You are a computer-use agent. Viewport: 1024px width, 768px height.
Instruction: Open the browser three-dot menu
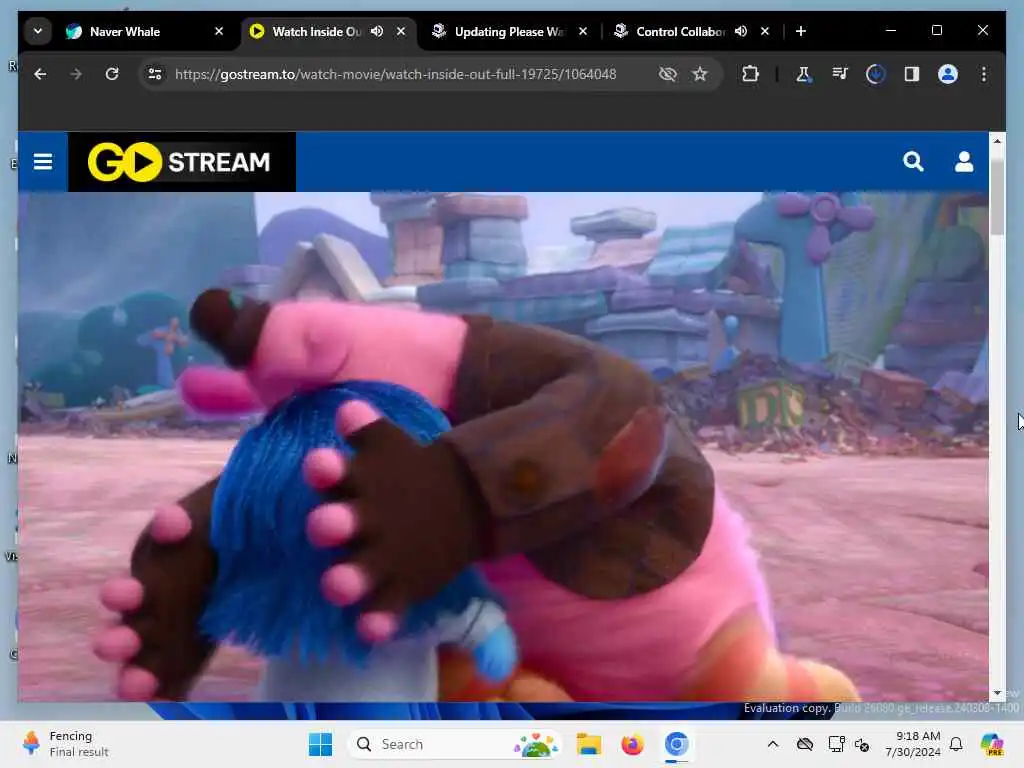tap(984, 74)
